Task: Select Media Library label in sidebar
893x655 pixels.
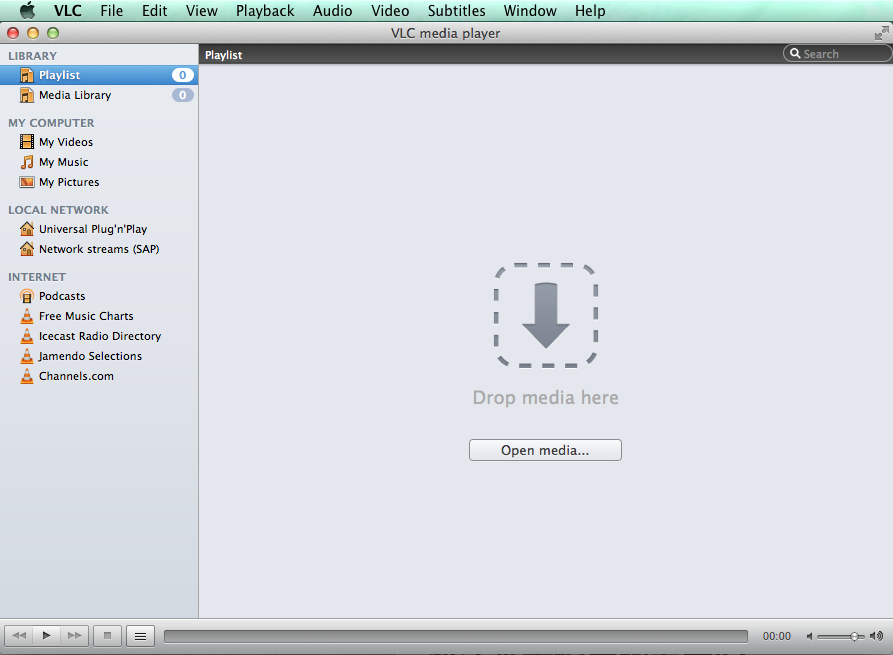Action: coord(75,95)
